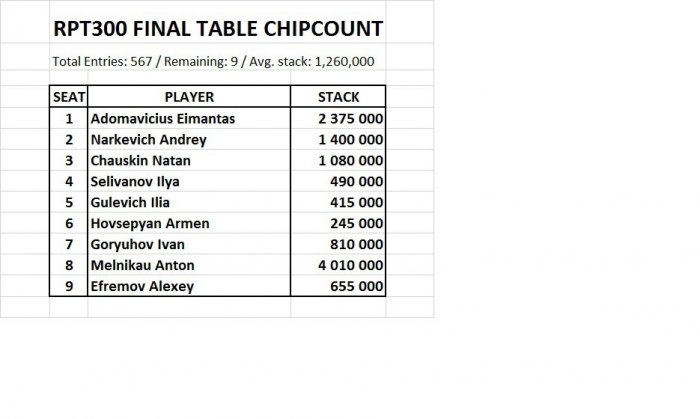Select the 655 000 stack cell

pyautogui.click(x=356, y=286)
